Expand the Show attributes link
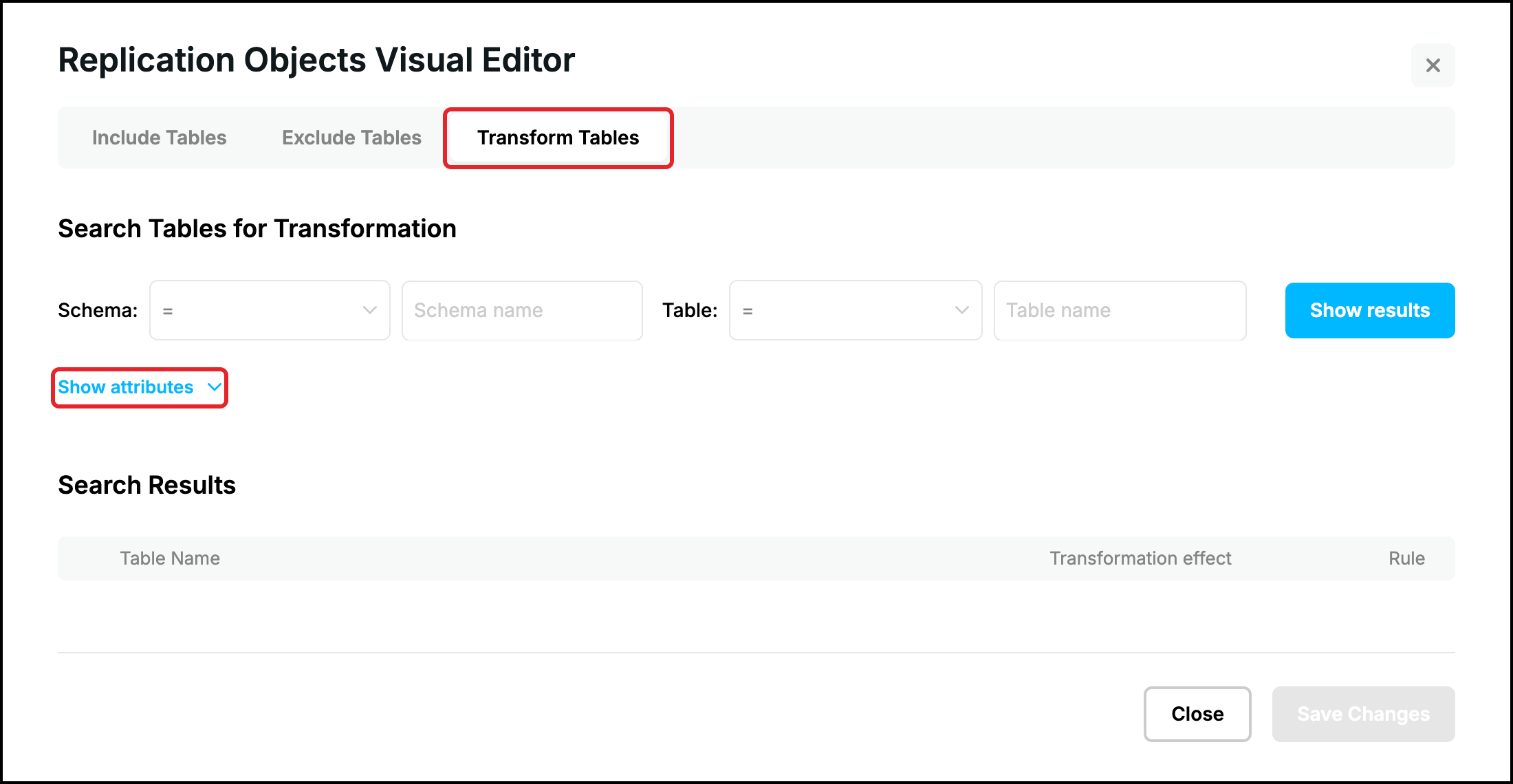This screenshot has width=1513, height=784. point(139,387)
